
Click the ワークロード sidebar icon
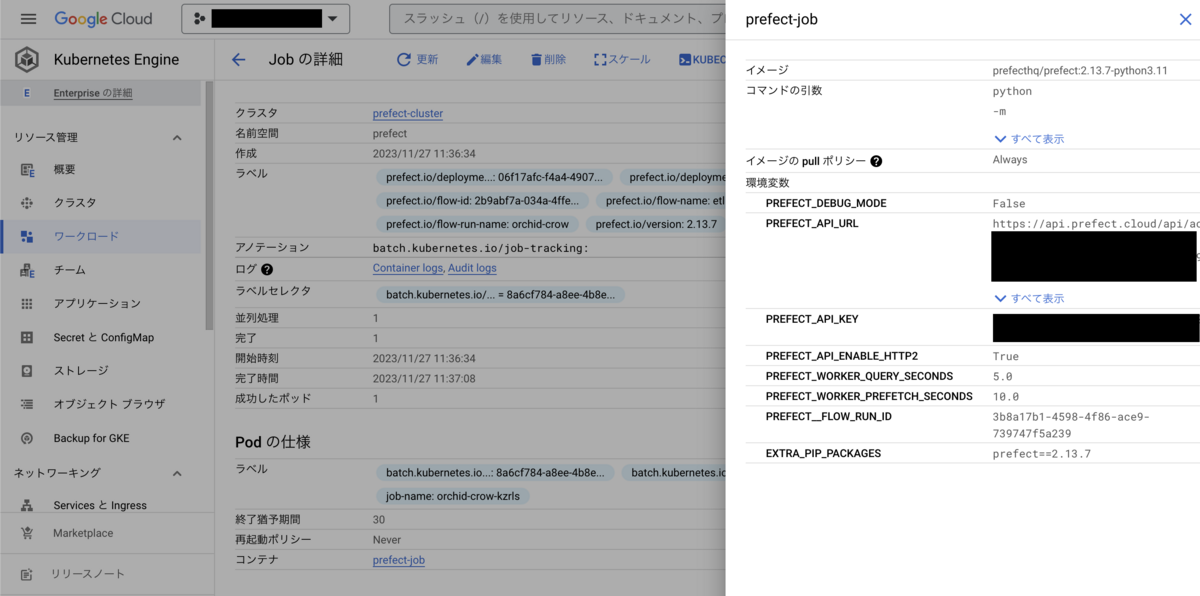(x=27, y=236)
